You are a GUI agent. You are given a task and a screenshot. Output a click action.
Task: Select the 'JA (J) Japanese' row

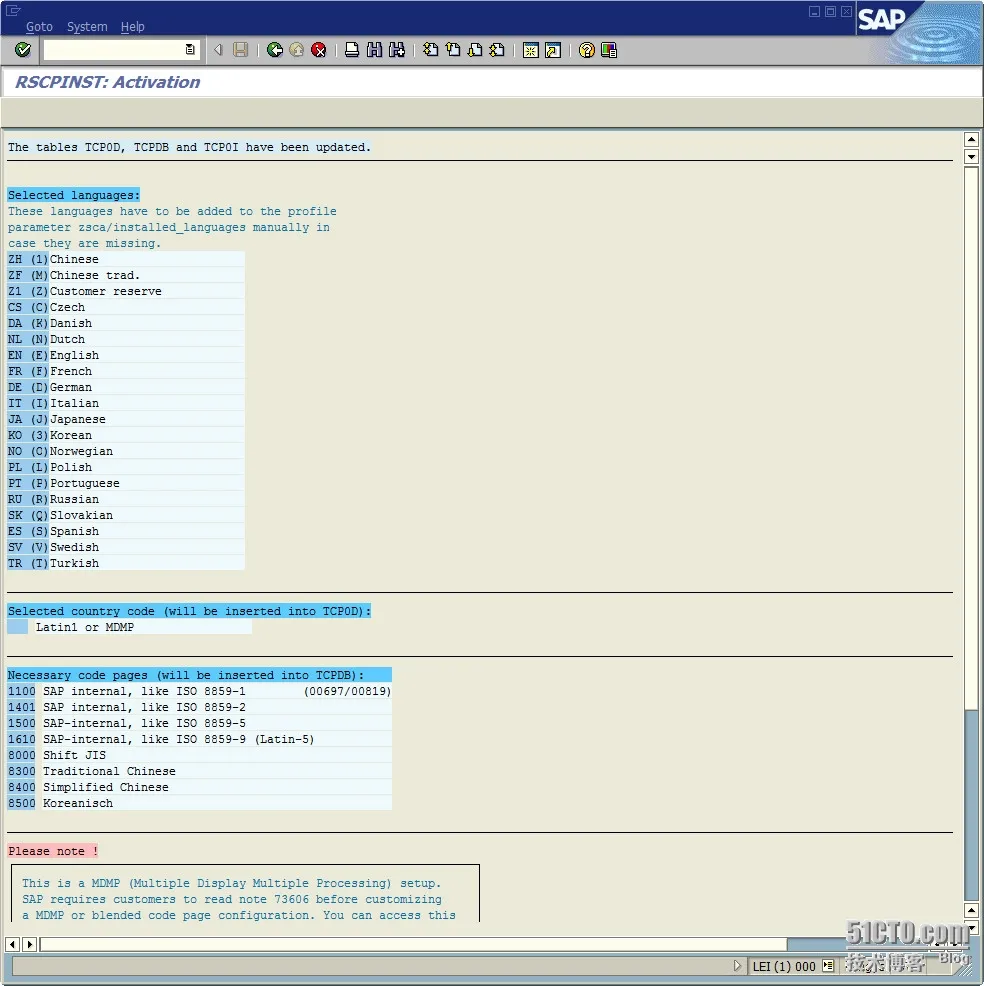coord(126,419)
